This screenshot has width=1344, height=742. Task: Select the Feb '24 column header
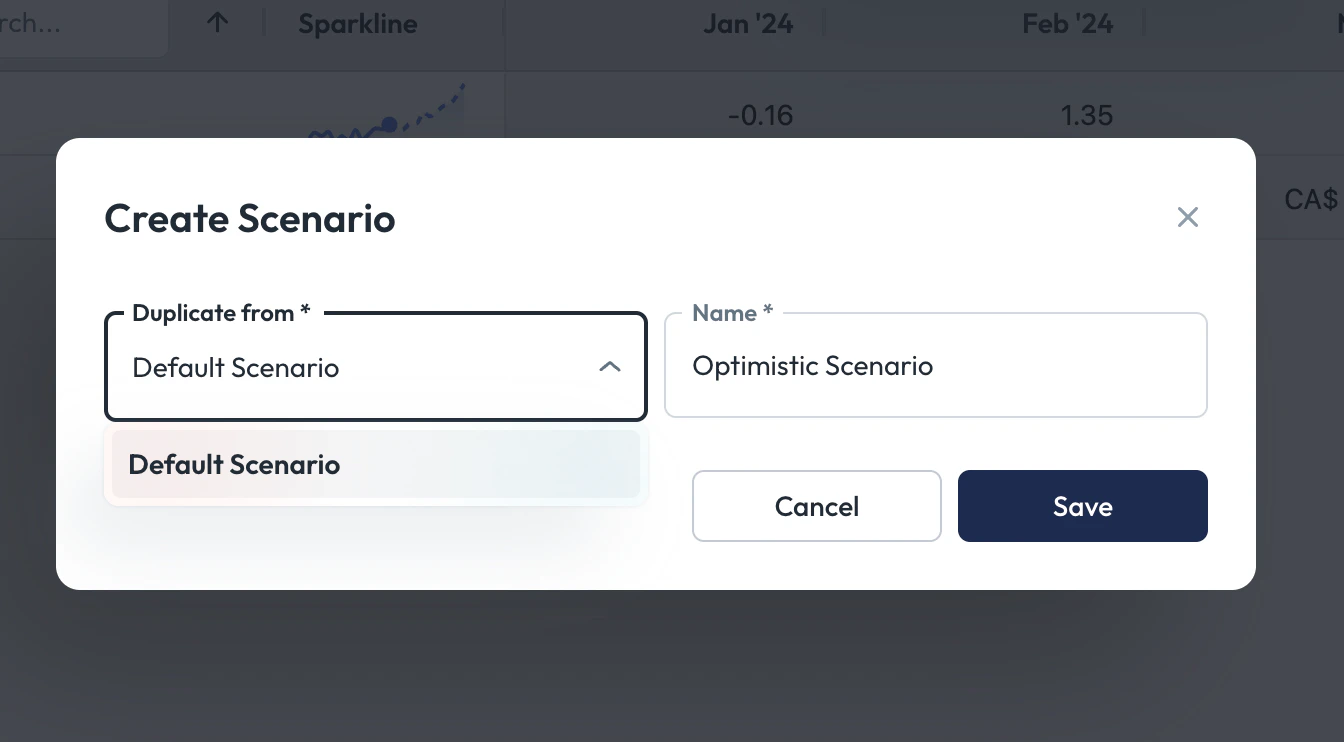1068,24
